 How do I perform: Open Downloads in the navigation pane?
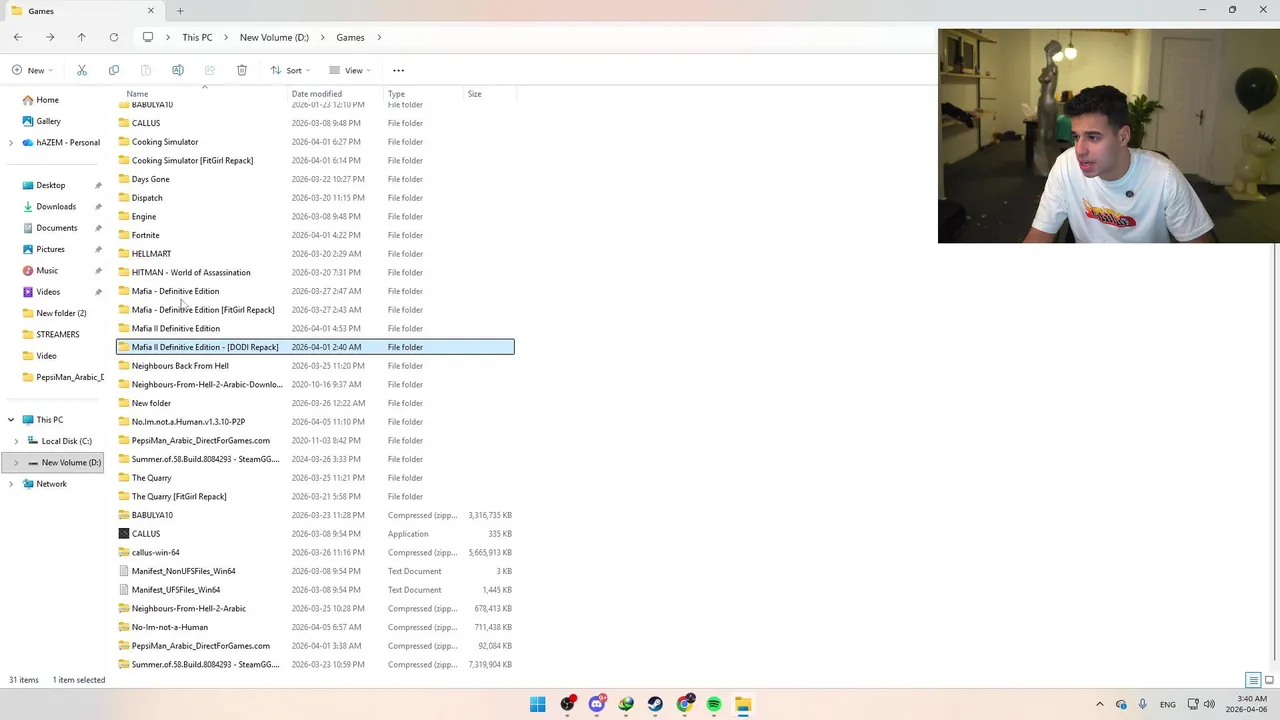[x=56, y=206]
